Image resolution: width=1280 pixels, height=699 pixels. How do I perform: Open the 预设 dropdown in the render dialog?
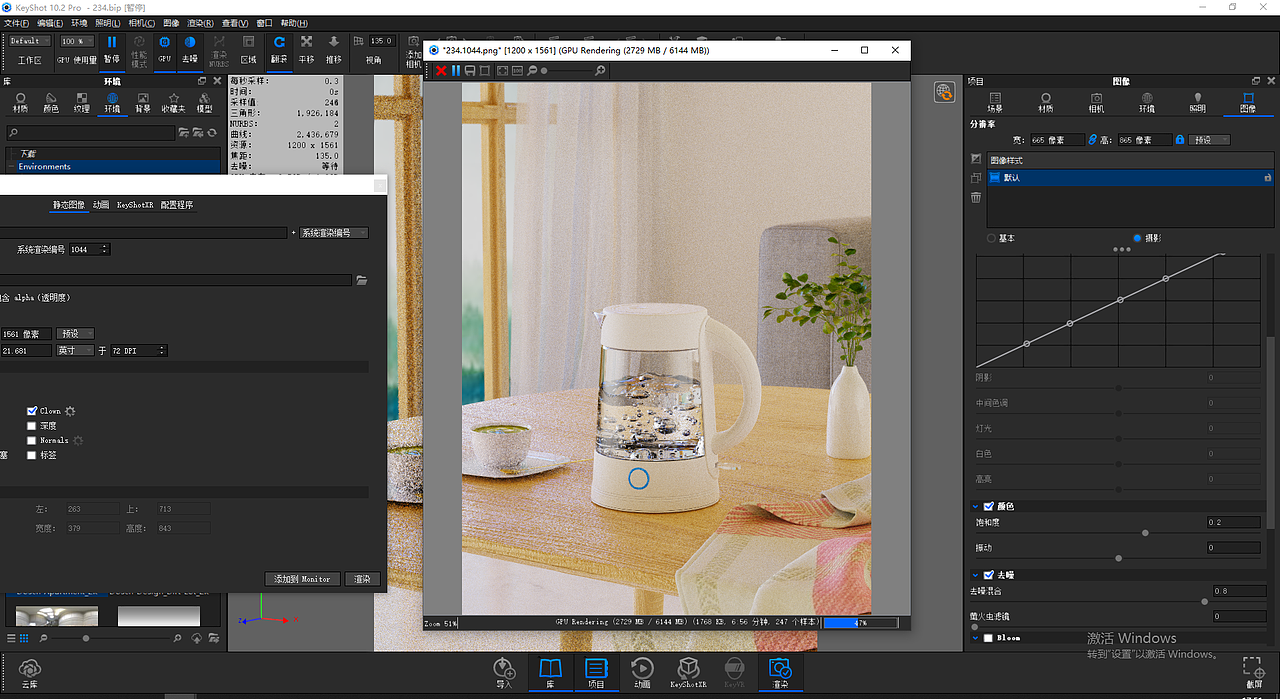pyautogui.click(x=75, y=334)
